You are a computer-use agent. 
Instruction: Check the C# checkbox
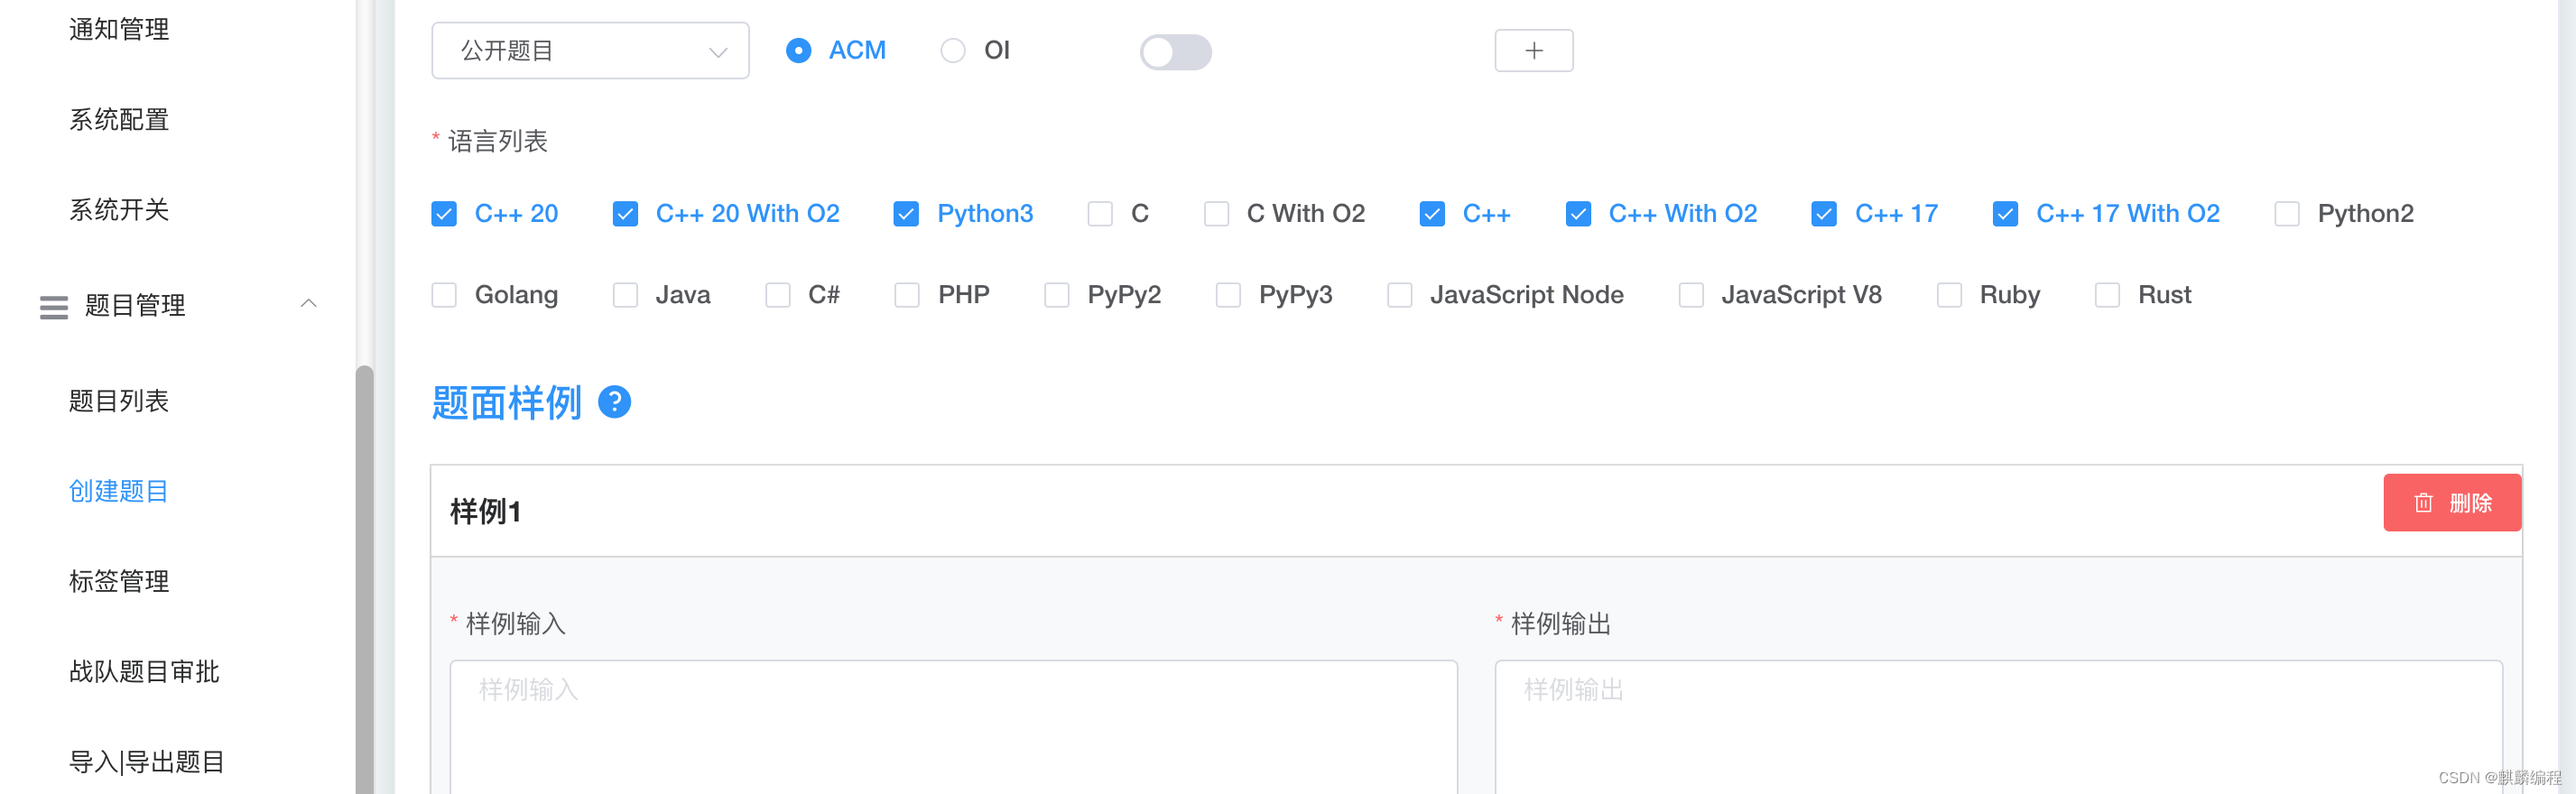pyautogui.click(x=777, y=295)
